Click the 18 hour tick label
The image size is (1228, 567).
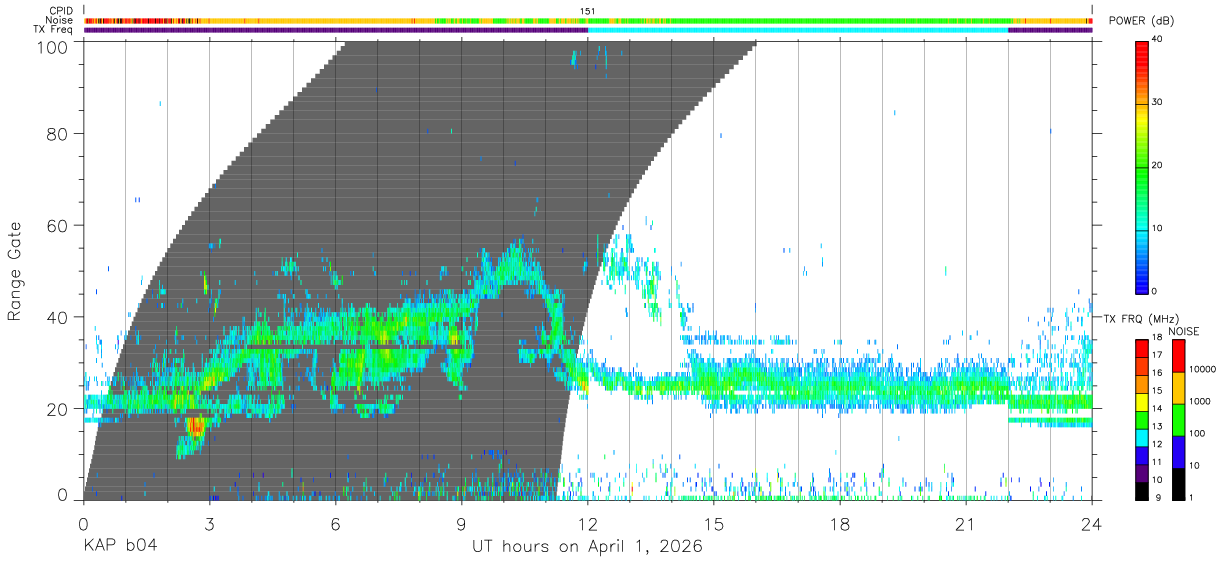[840, 523]
